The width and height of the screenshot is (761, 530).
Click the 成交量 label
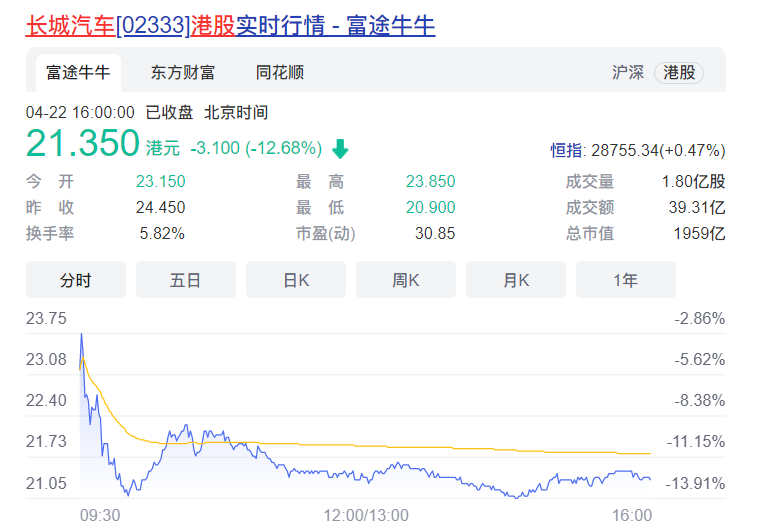click(590, 182)
